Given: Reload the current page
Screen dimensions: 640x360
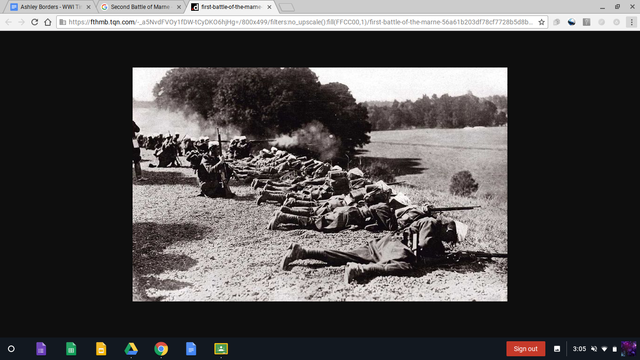Looking at the screenshot, I should (35, 22).
